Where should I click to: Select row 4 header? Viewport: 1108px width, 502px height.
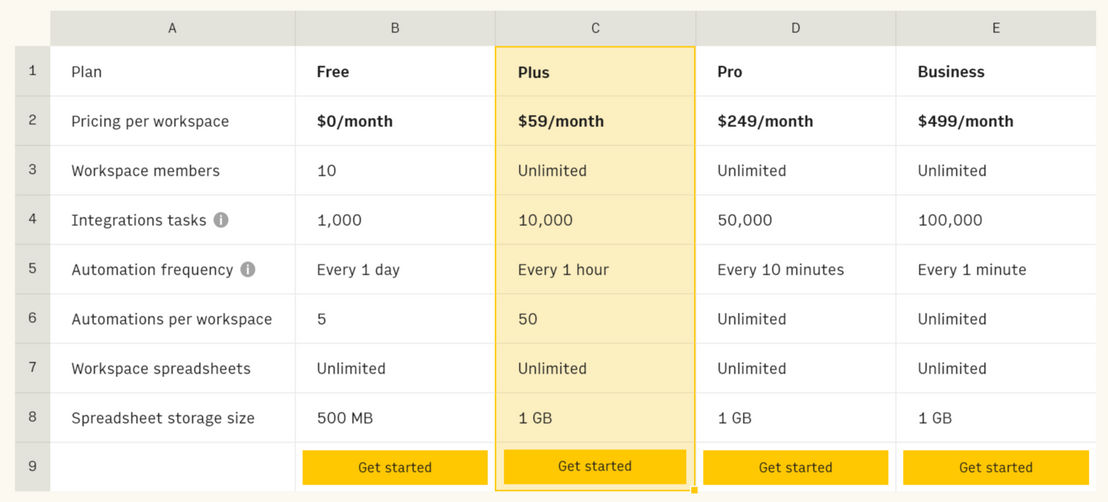33,220
